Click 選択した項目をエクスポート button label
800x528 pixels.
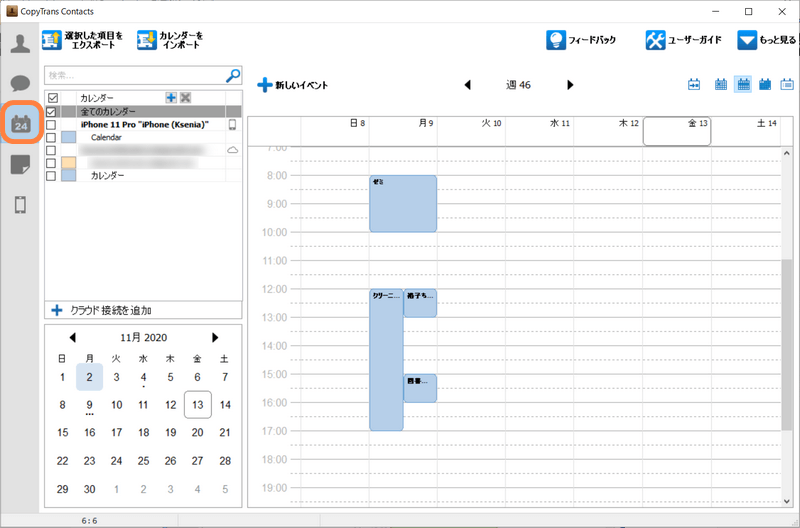click(x=94, y=40)
